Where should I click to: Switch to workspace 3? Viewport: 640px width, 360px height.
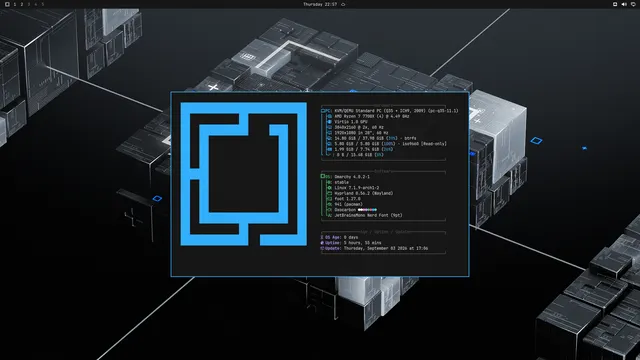tap(29, 4)
